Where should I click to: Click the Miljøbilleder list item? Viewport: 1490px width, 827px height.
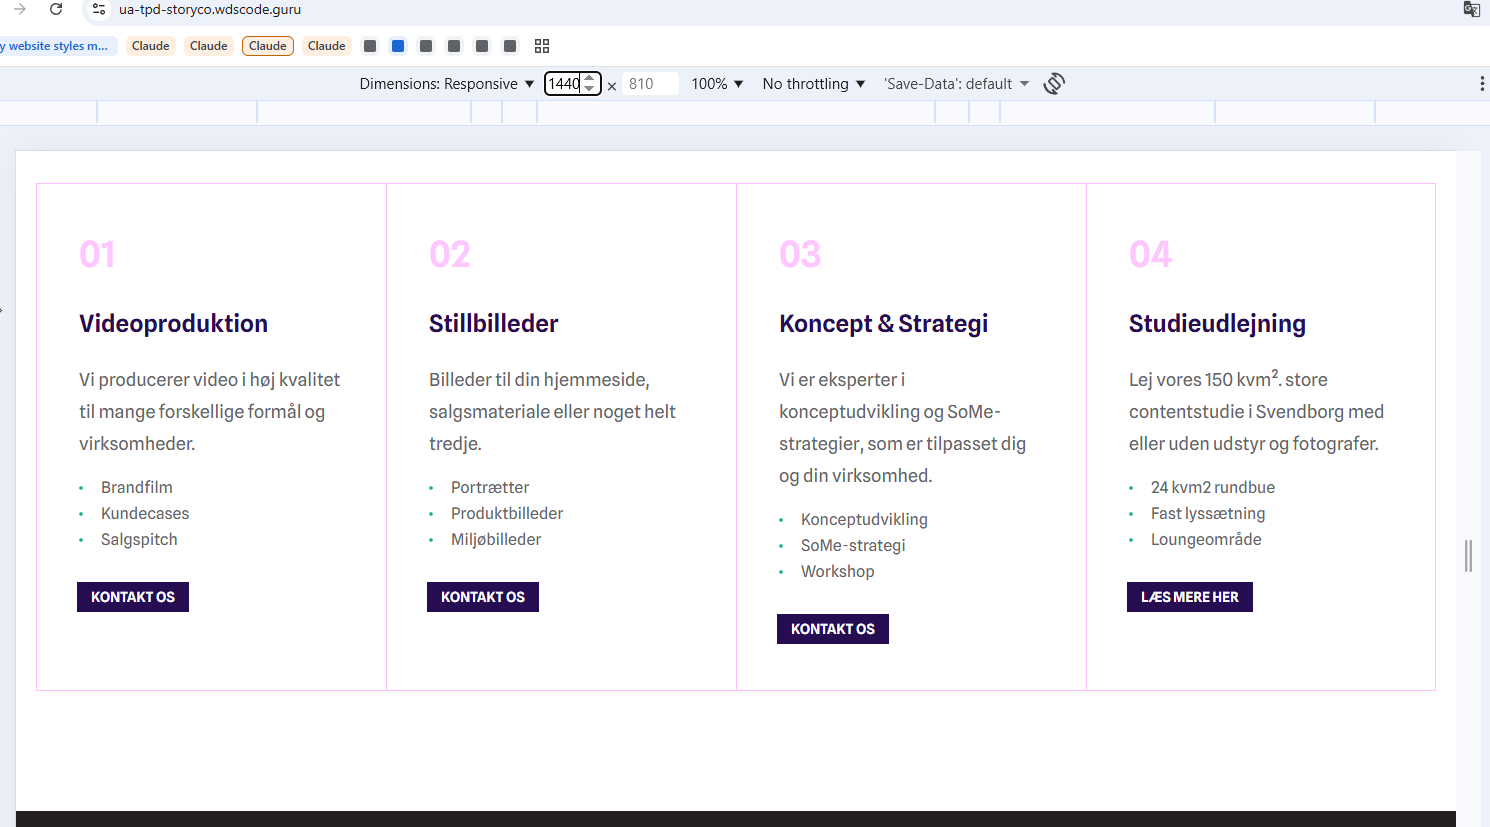pos(496,539)
